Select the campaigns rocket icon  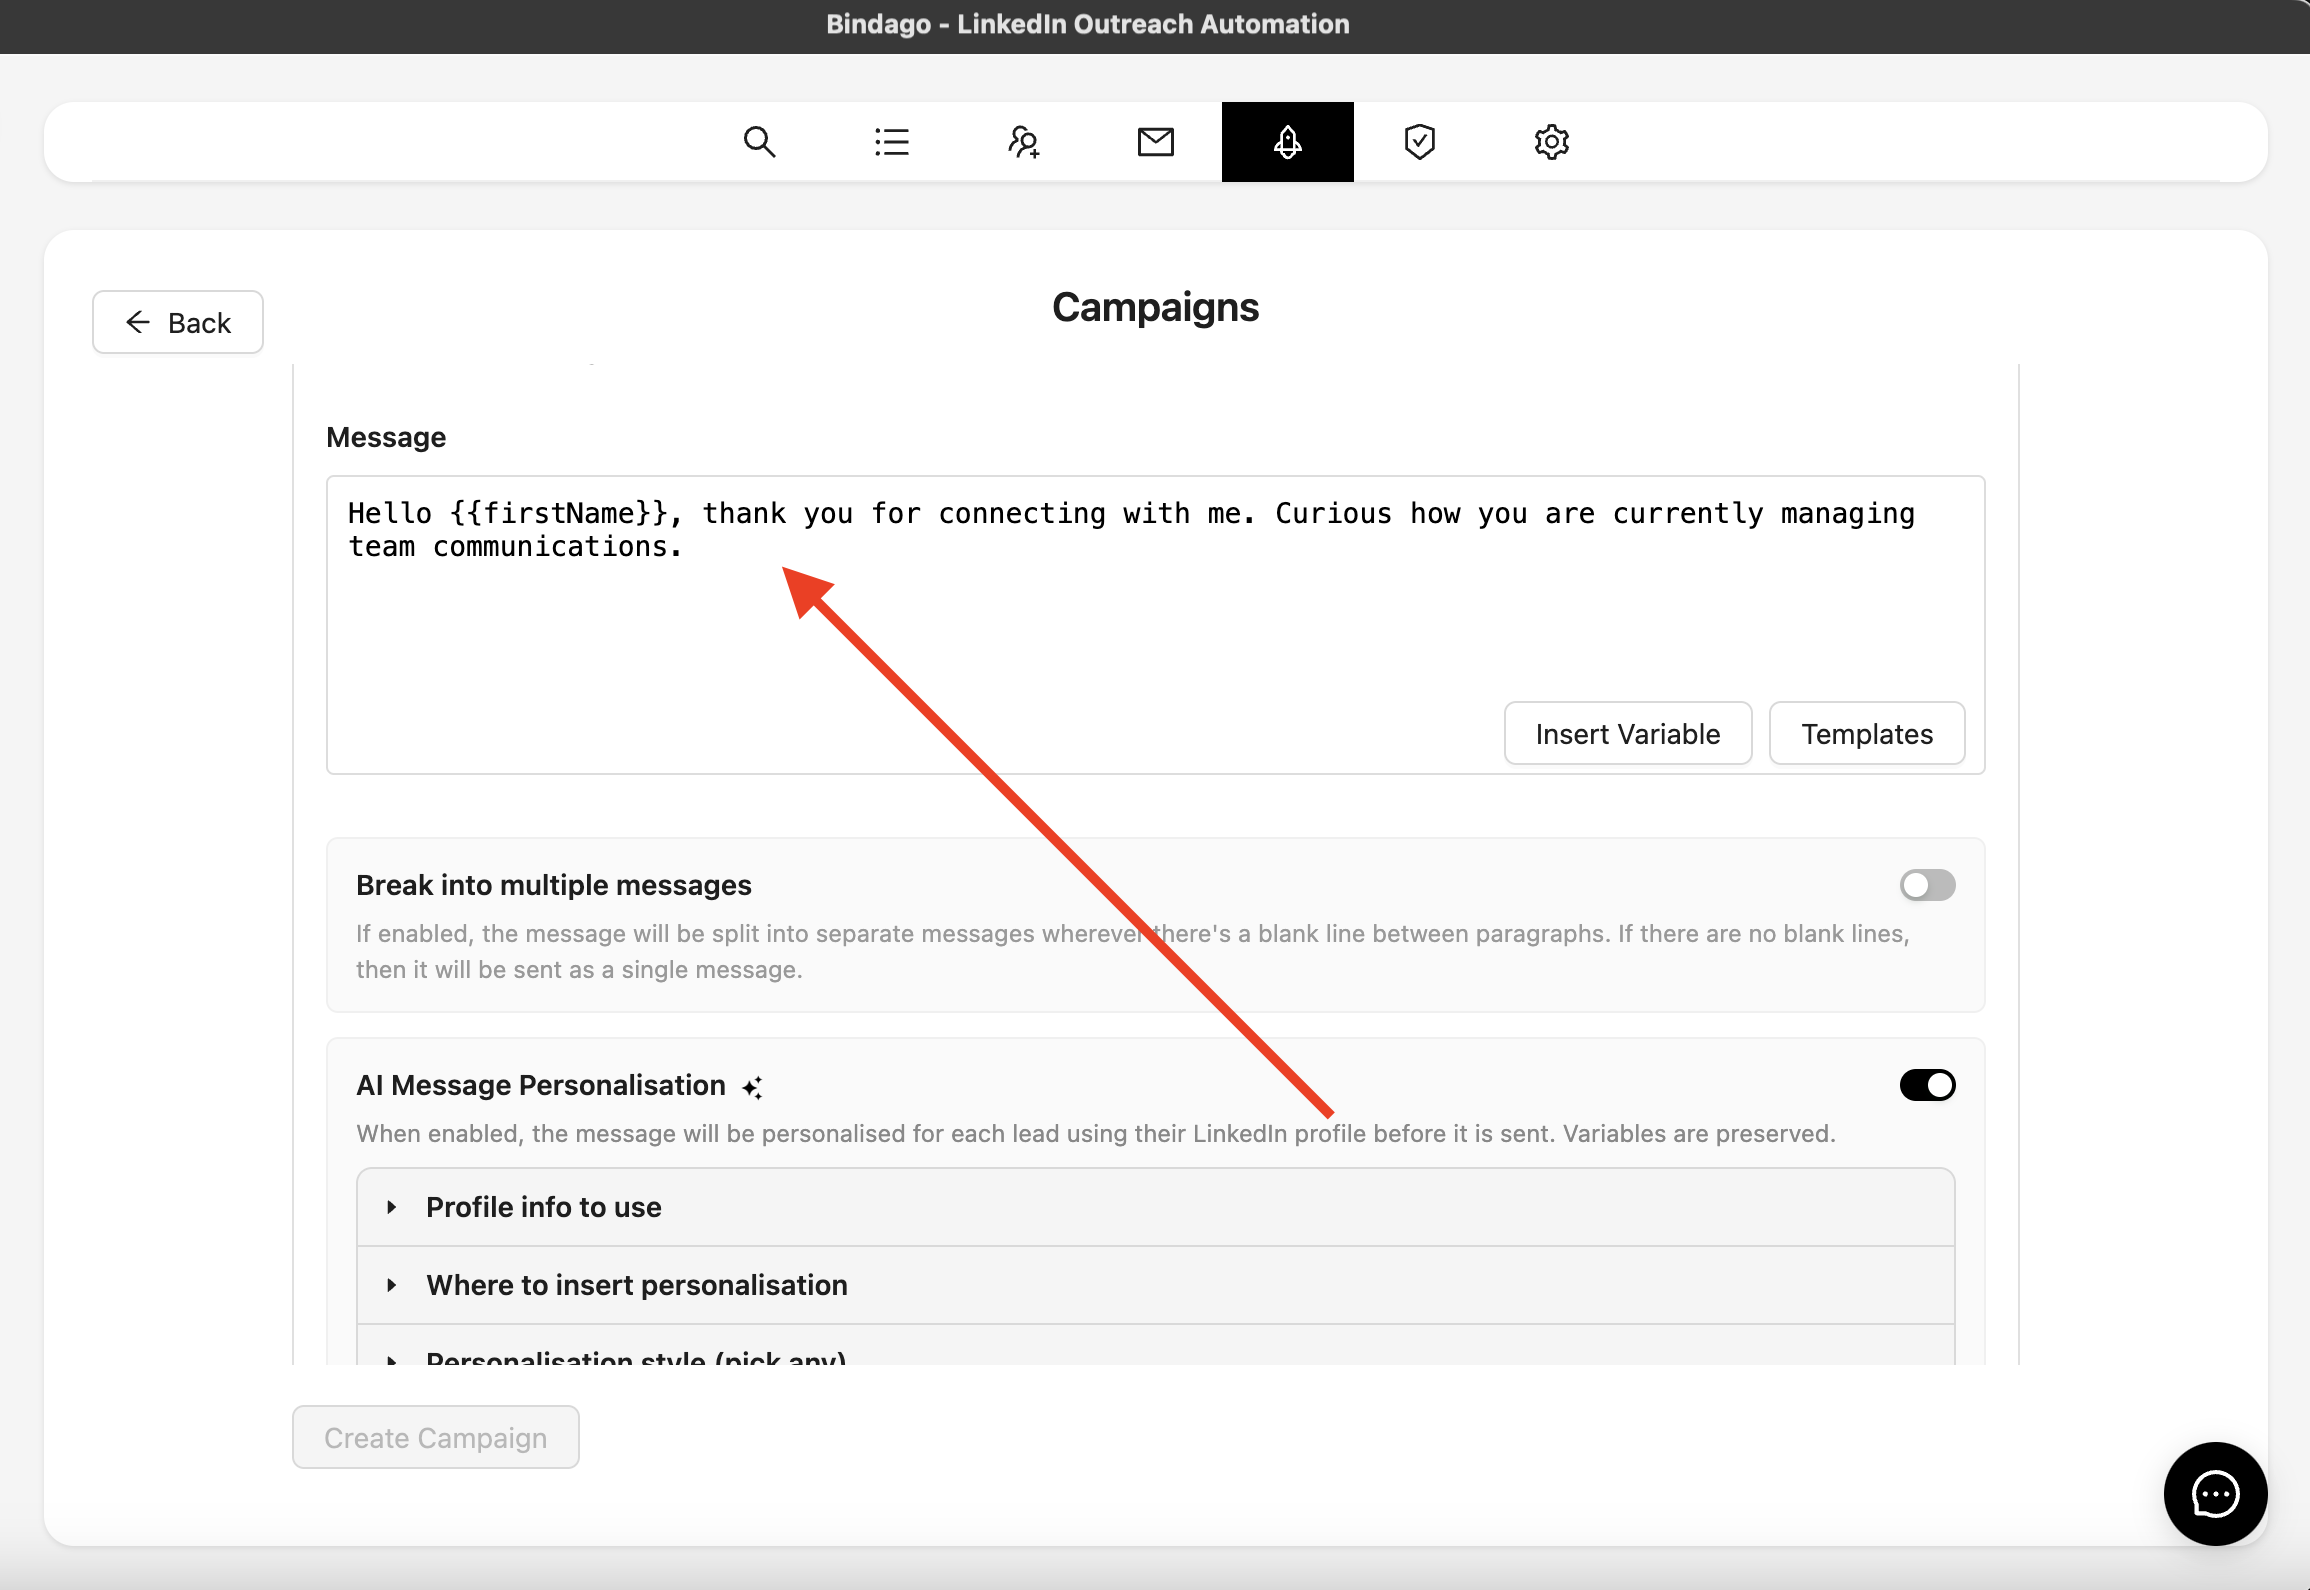click(x=1288, y=142)
